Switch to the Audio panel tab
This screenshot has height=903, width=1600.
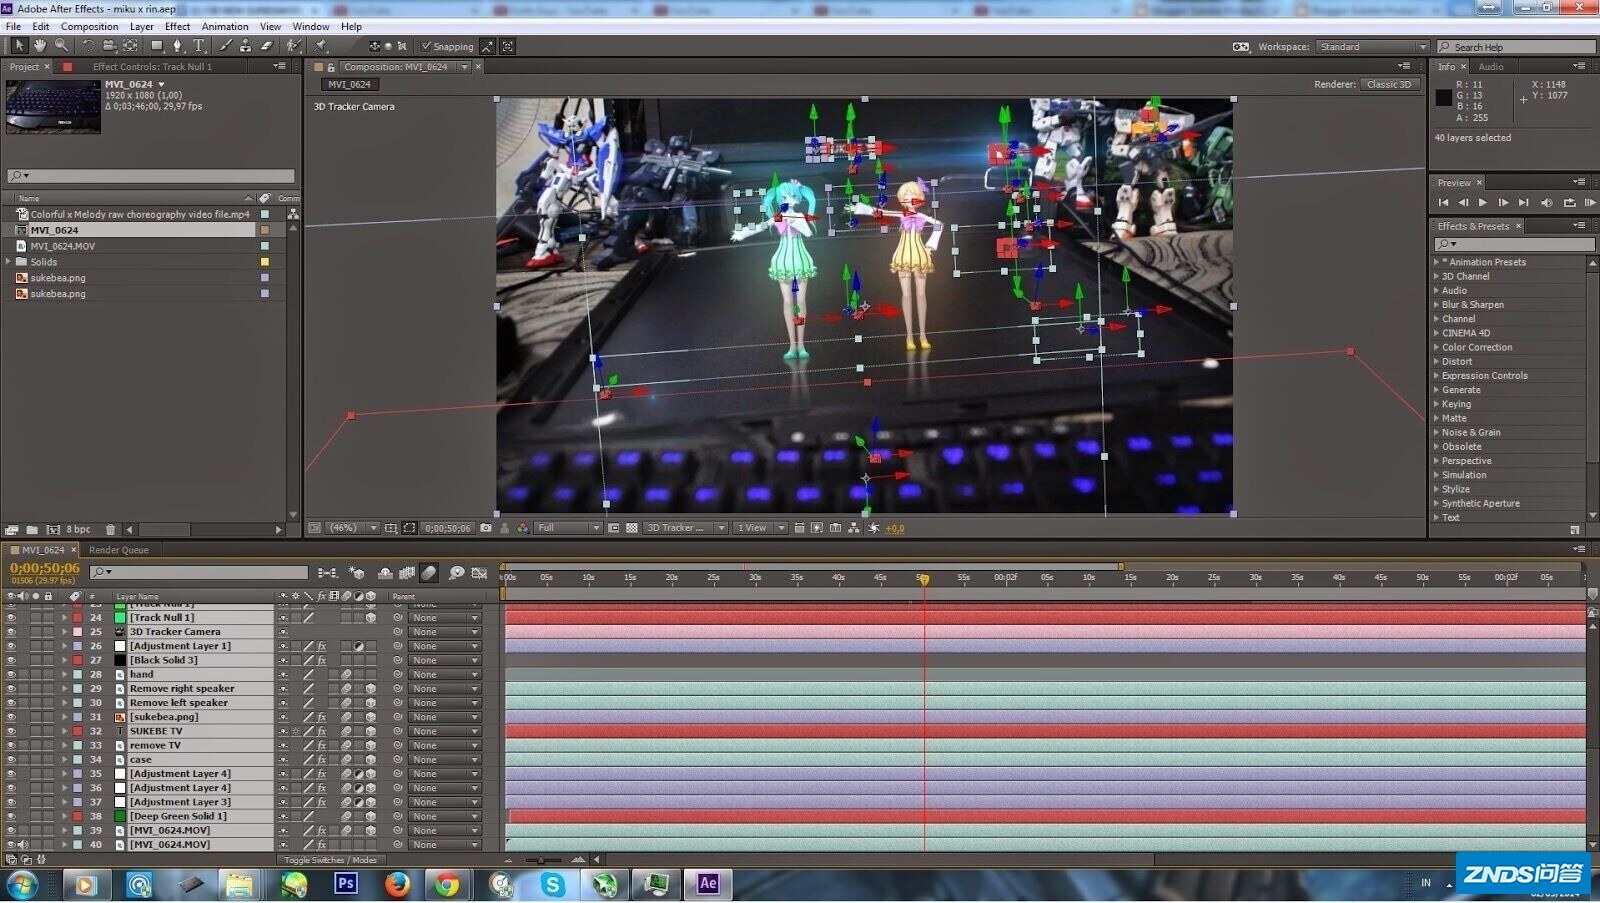[1491, 67]
